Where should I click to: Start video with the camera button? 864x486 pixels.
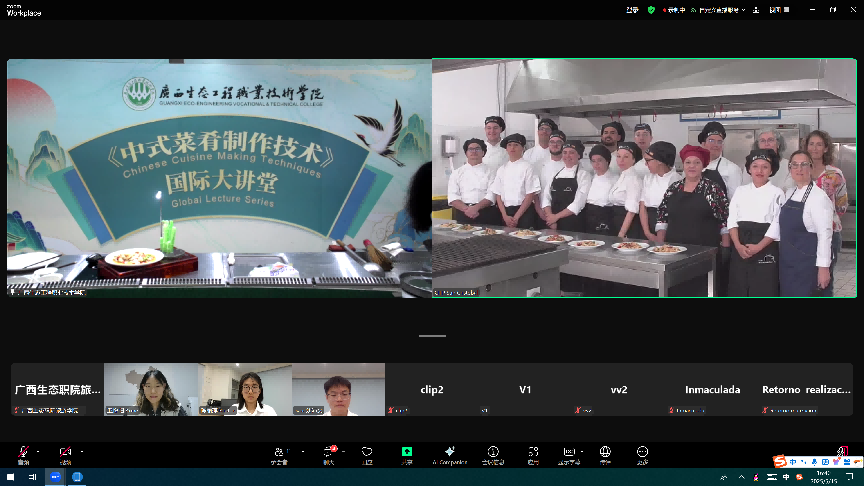click(x=65, y=455)
